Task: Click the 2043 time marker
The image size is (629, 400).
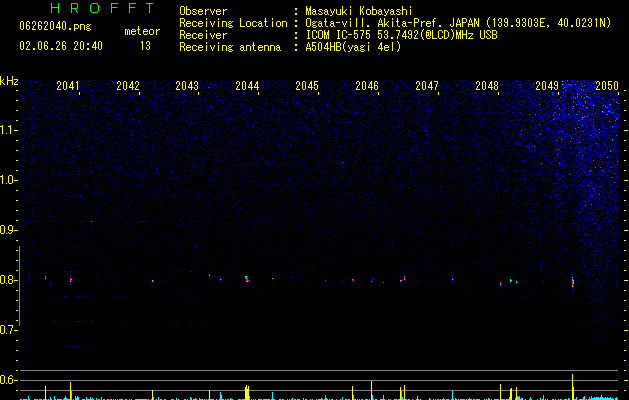Action: [187, 85]
